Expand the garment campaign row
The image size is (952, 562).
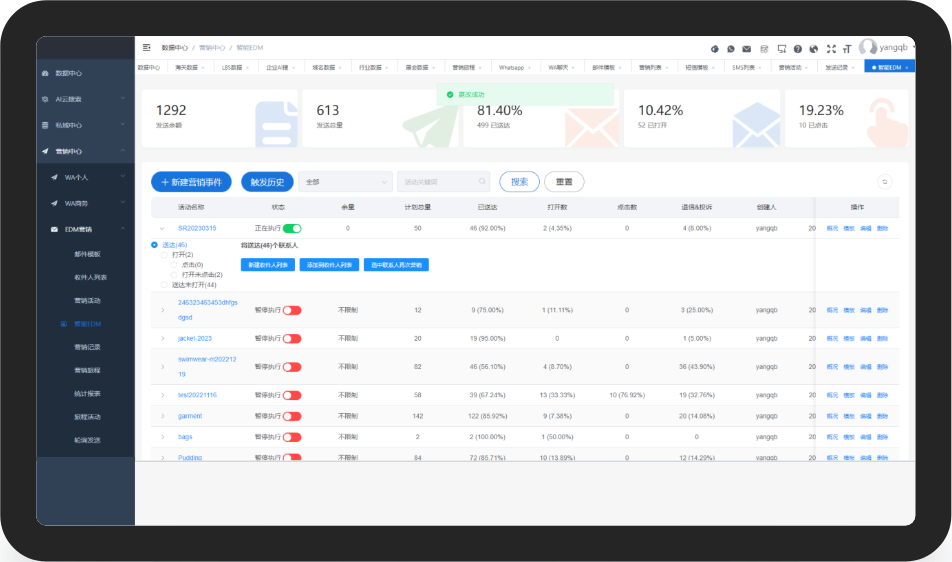point(163,416)
